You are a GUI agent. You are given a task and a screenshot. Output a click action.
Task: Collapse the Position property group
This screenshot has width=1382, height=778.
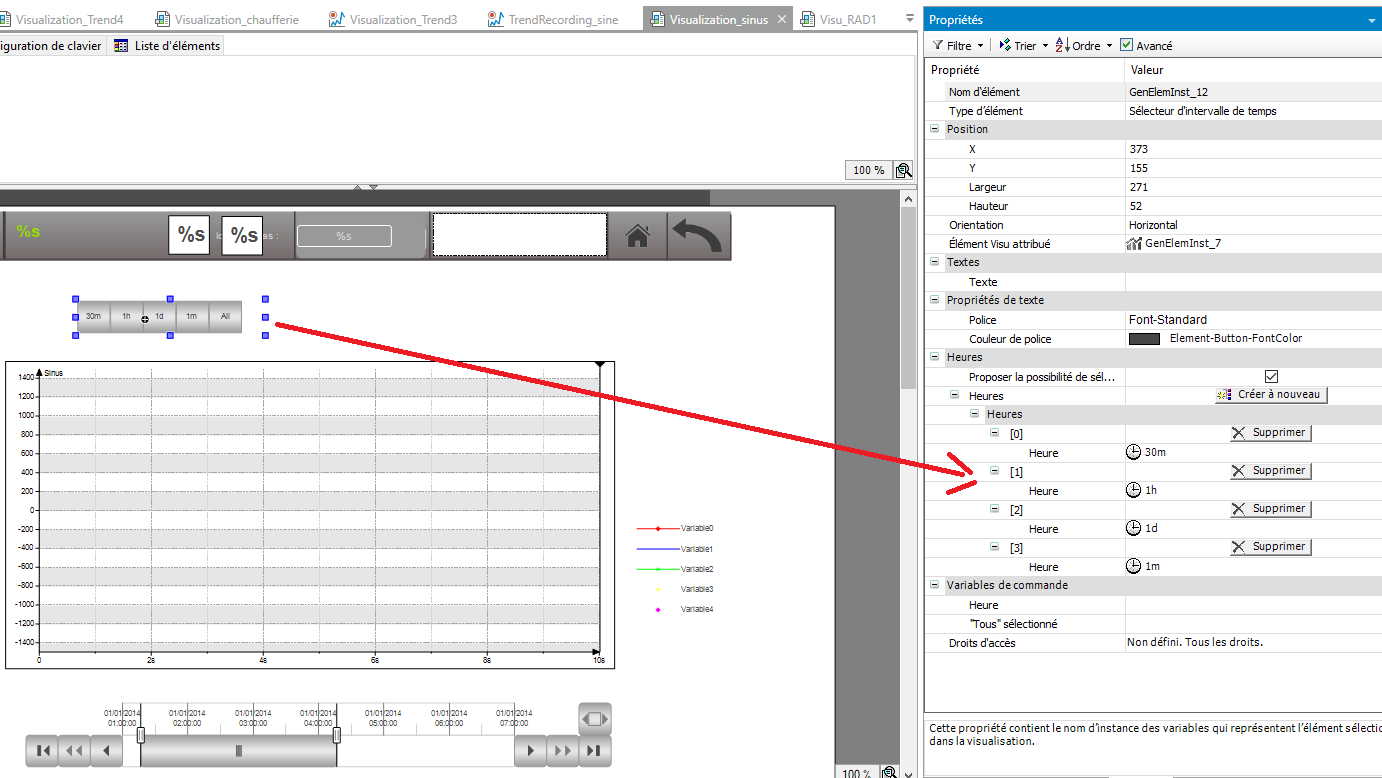coord(935,129)
